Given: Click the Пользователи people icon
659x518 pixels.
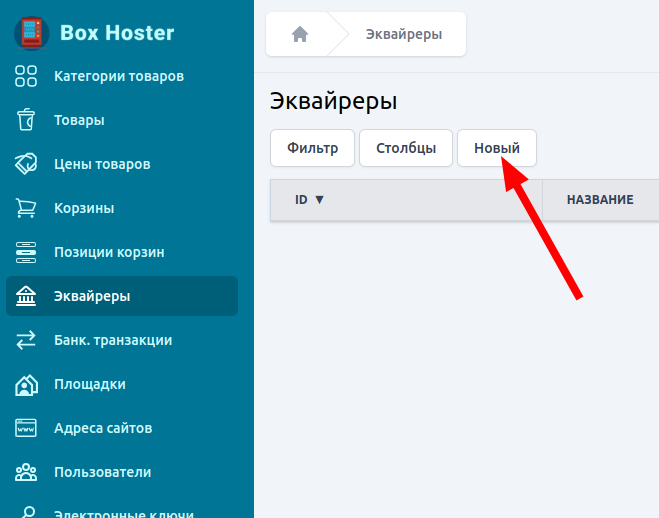Looking at the screenshot, I should tap(26, 472).
